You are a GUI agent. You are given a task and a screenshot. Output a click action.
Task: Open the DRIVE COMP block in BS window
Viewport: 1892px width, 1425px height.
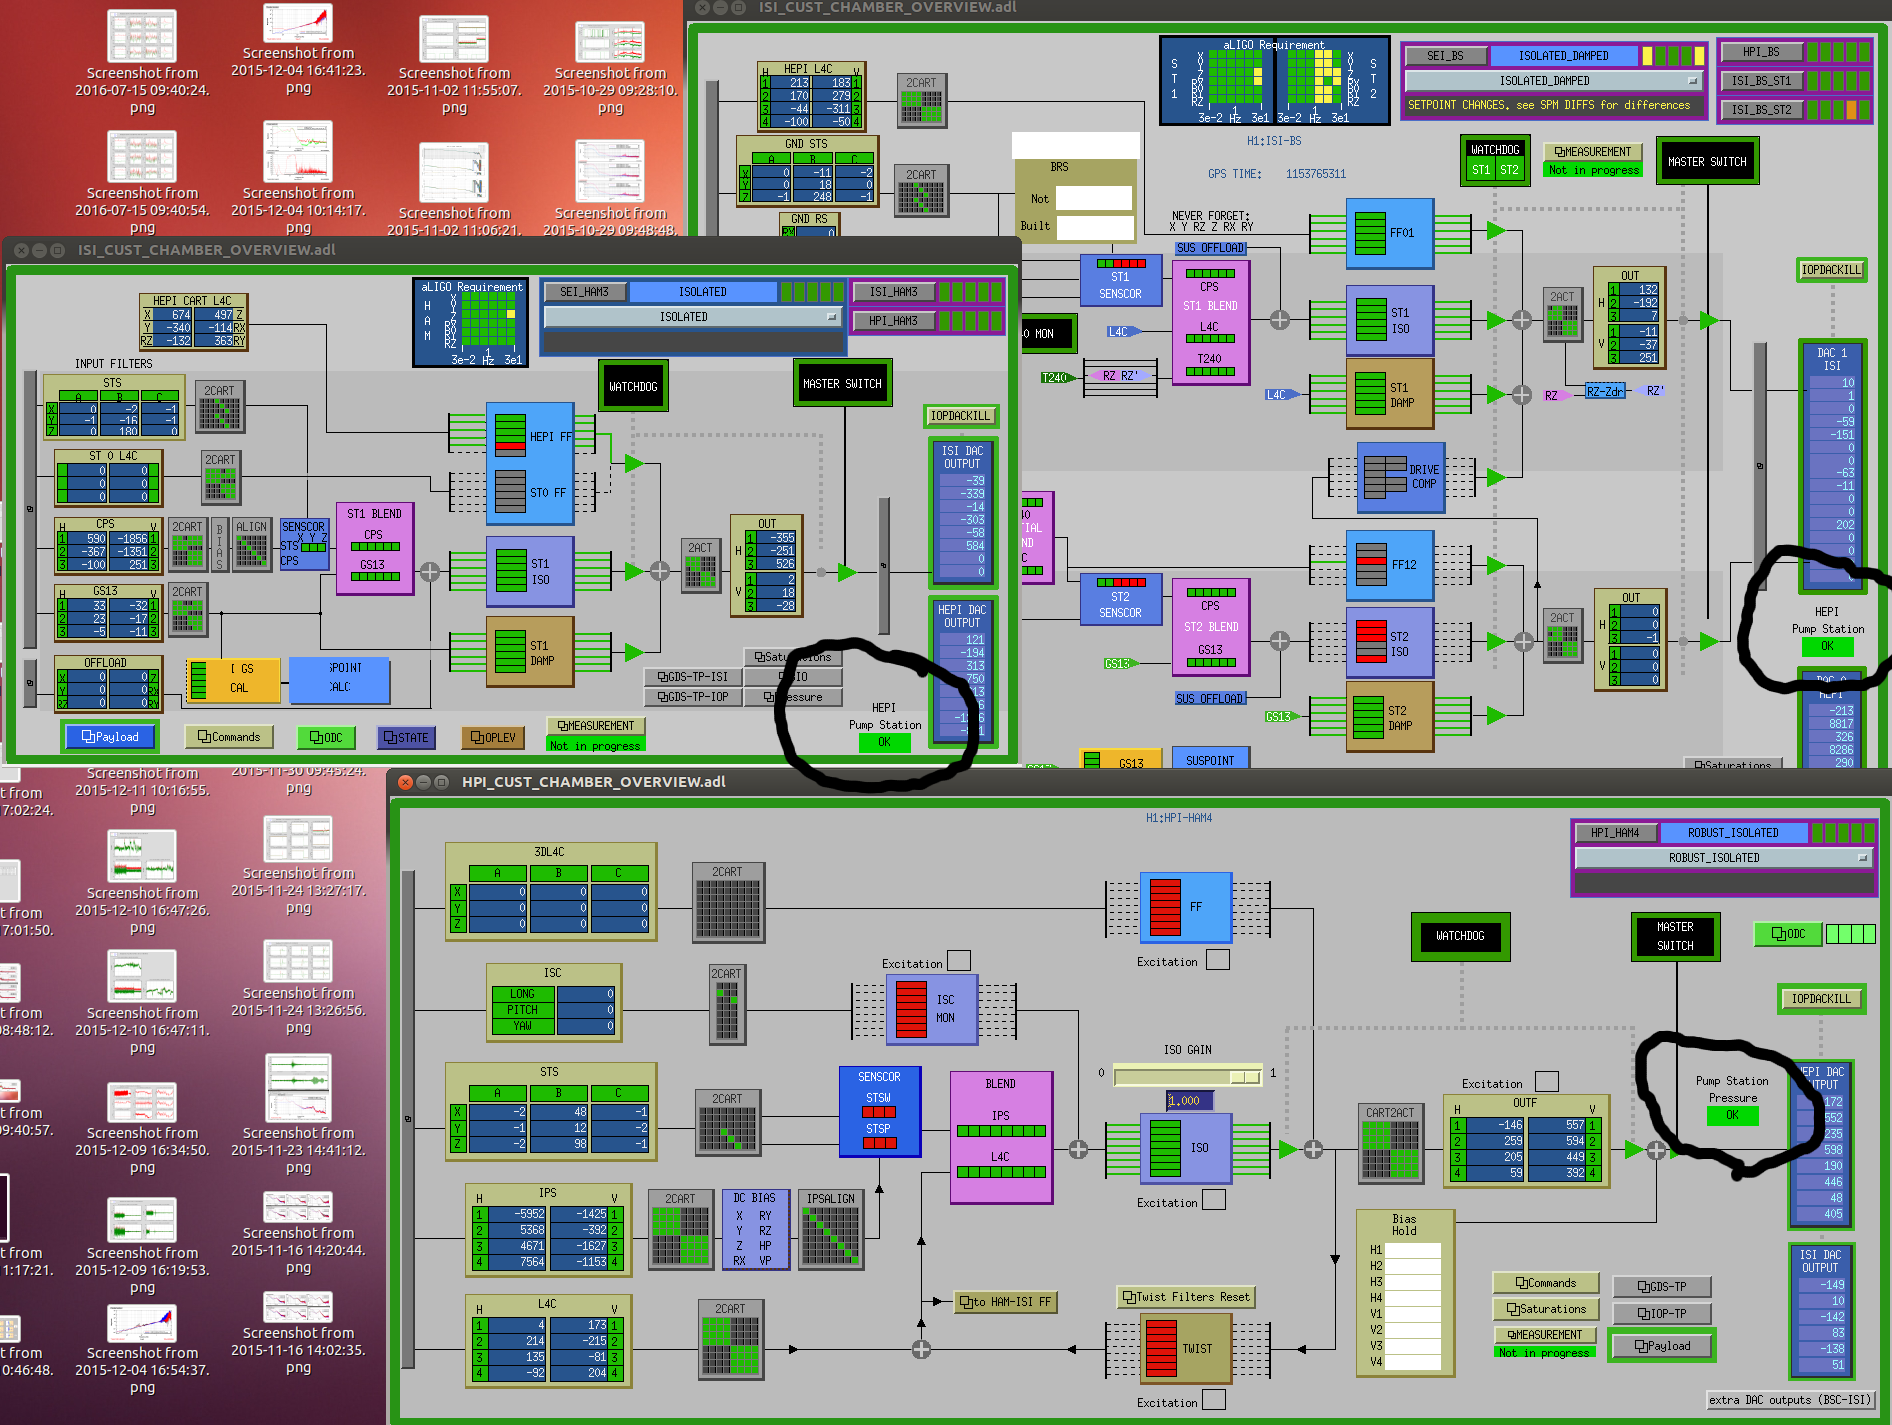pyautogui.click(x=1401, y=477)
